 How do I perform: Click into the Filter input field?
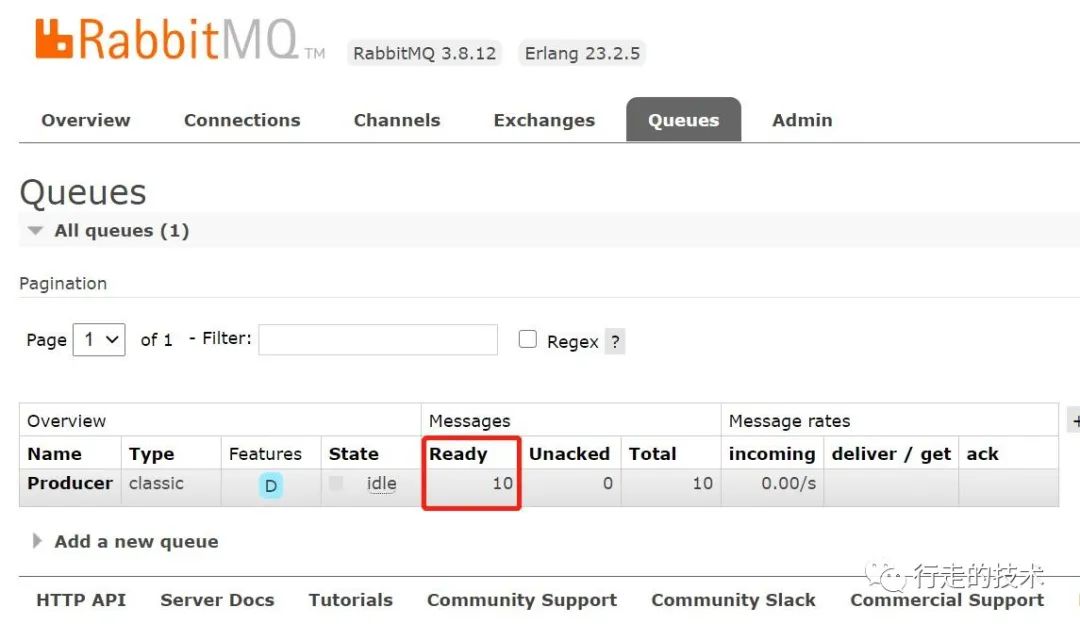tap(378, 340)
